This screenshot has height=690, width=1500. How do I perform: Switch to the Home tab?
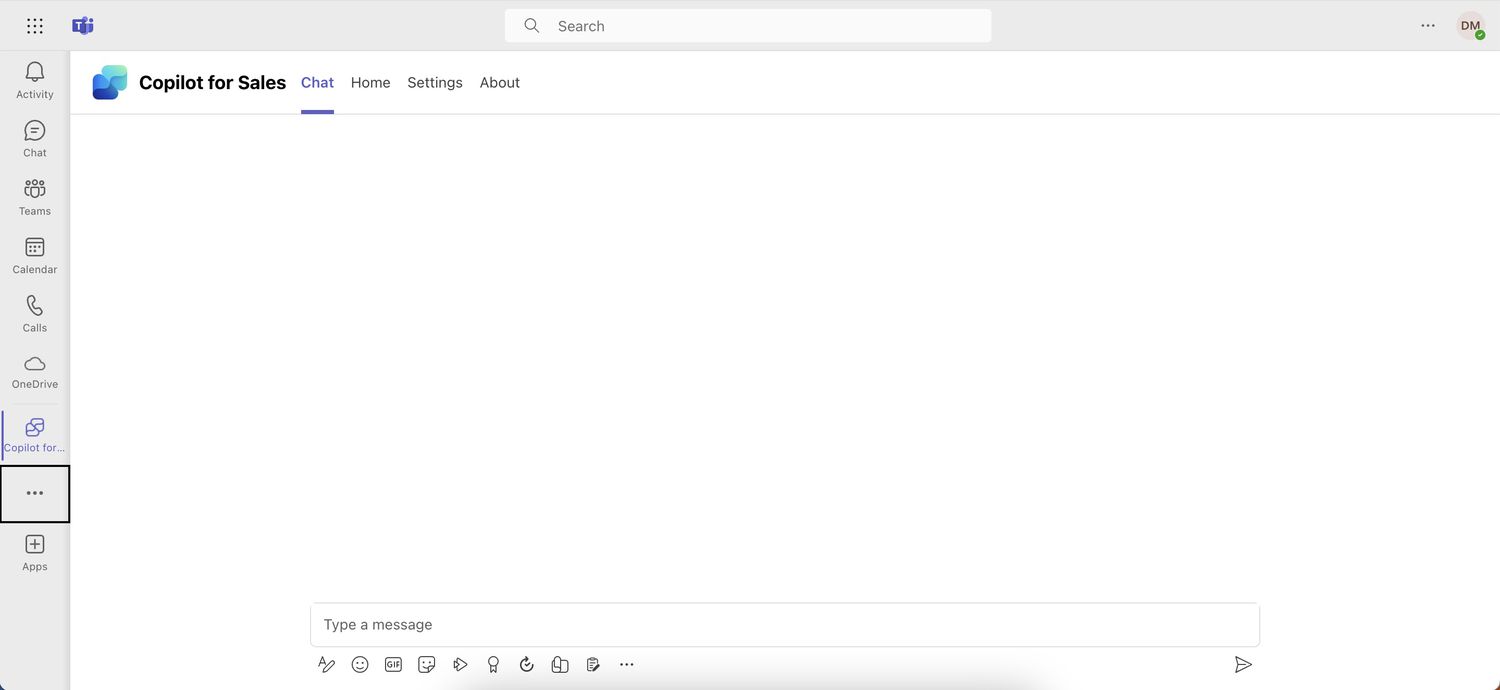click(370, 83)
